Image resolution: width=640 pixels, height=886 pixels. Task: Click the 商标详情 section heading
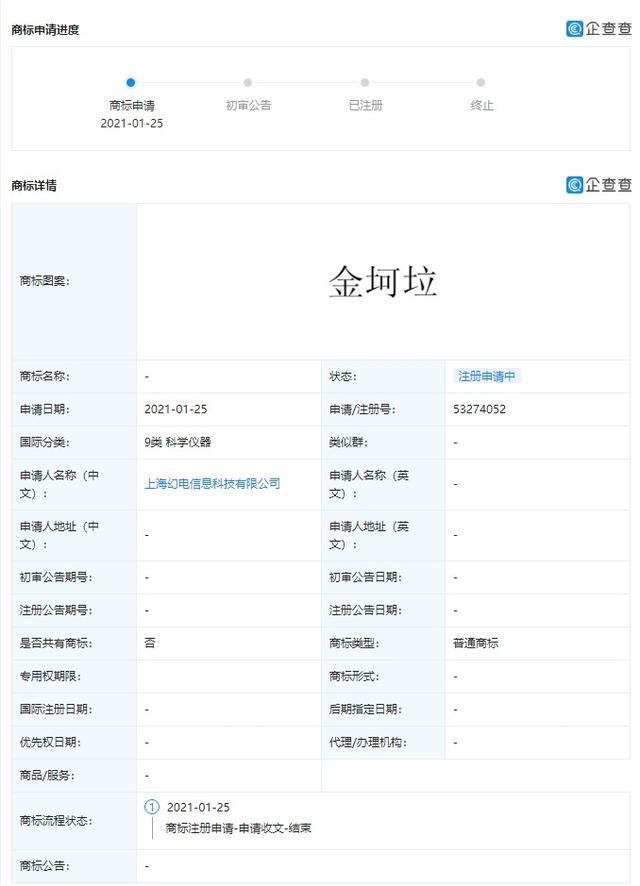tap(34, 185)
